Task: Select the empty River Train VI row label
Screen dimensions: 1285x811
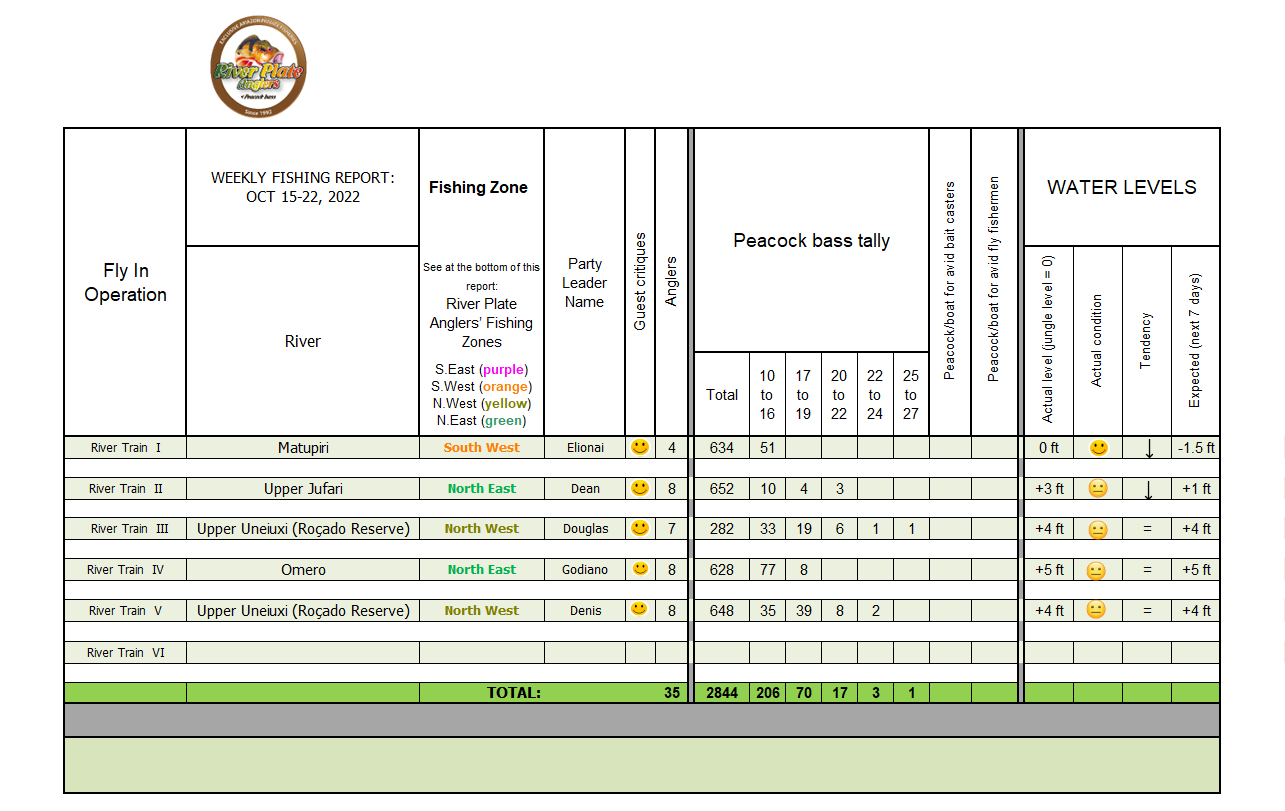Action: [x=125, y=652]
